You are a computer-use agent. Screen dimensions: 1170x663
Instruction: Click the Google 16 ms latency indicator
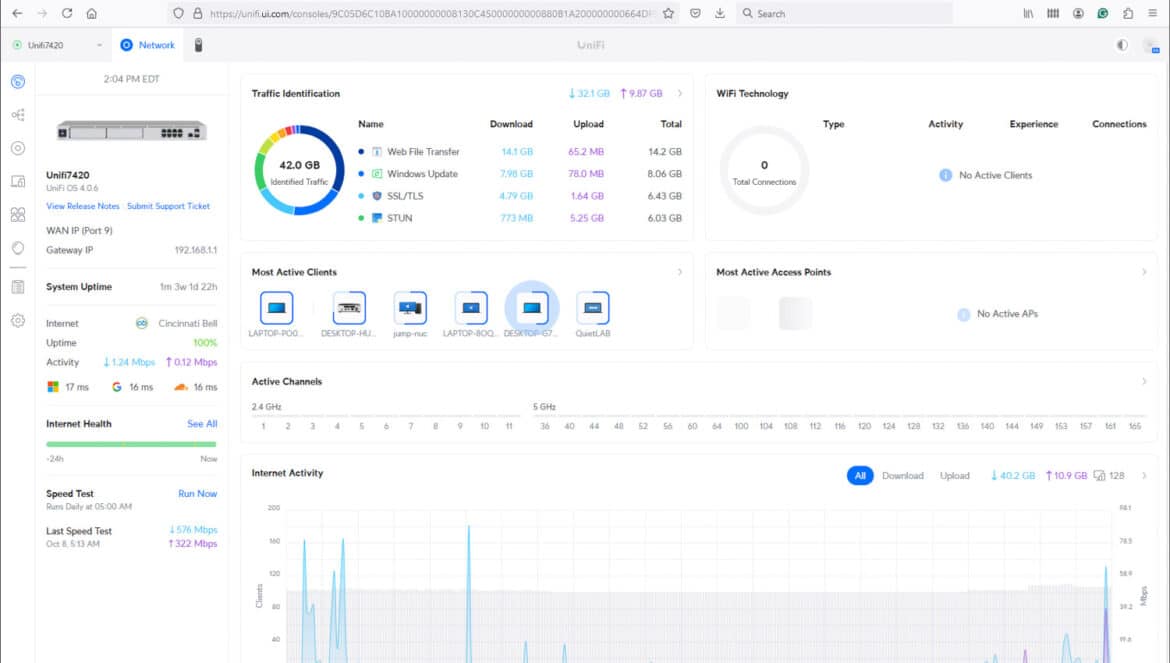pos(132,387)
